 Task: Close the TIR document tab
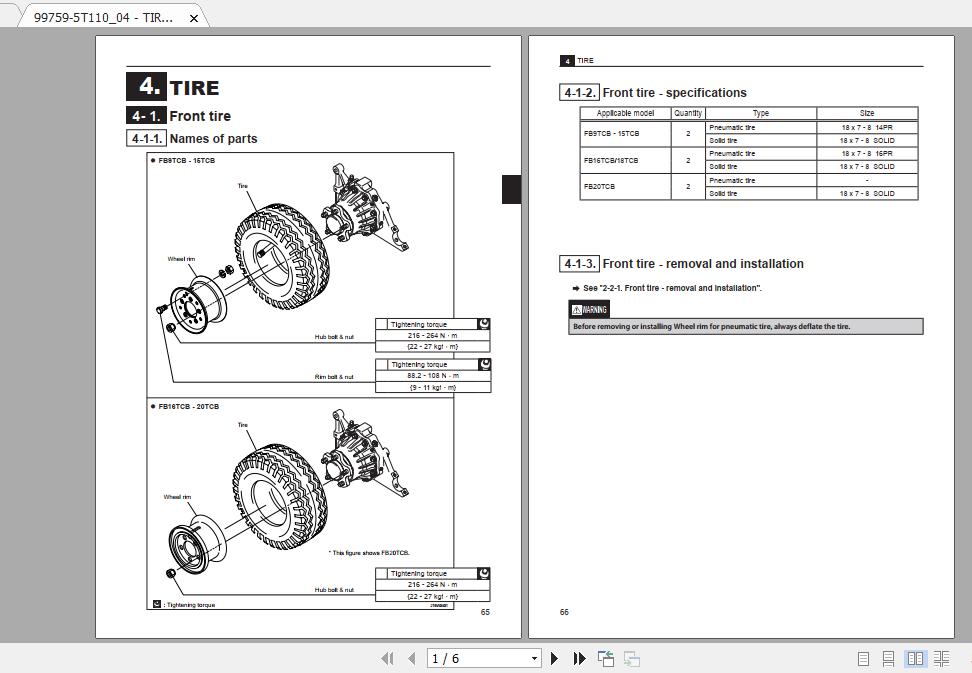[192, 17]
